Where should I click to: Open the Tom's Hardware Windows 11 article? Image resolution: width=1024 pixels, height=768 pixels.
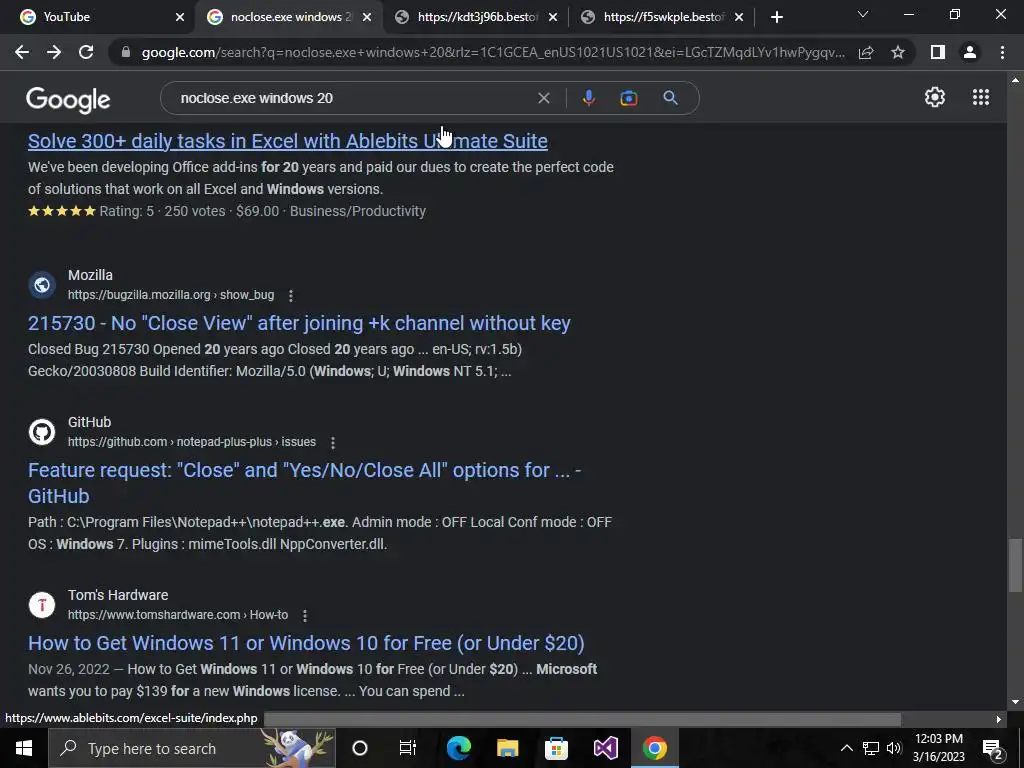306,643
